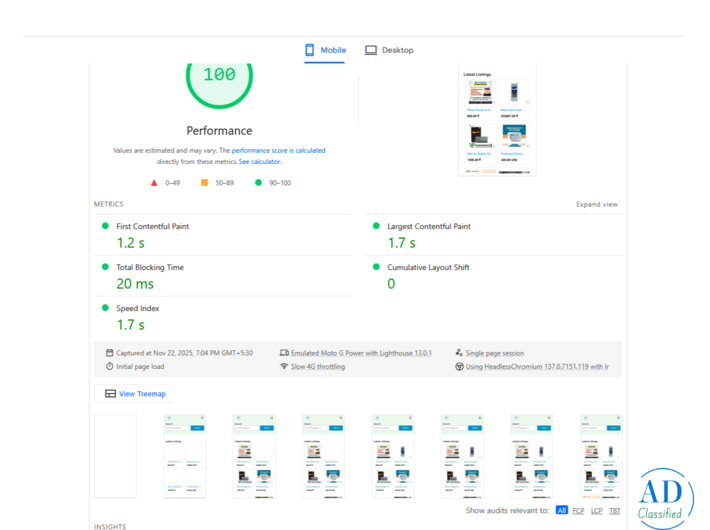The height and width of the screenshot is (530, 710).
Task: Click the View Treemap button
Action: tap(134, 394)
